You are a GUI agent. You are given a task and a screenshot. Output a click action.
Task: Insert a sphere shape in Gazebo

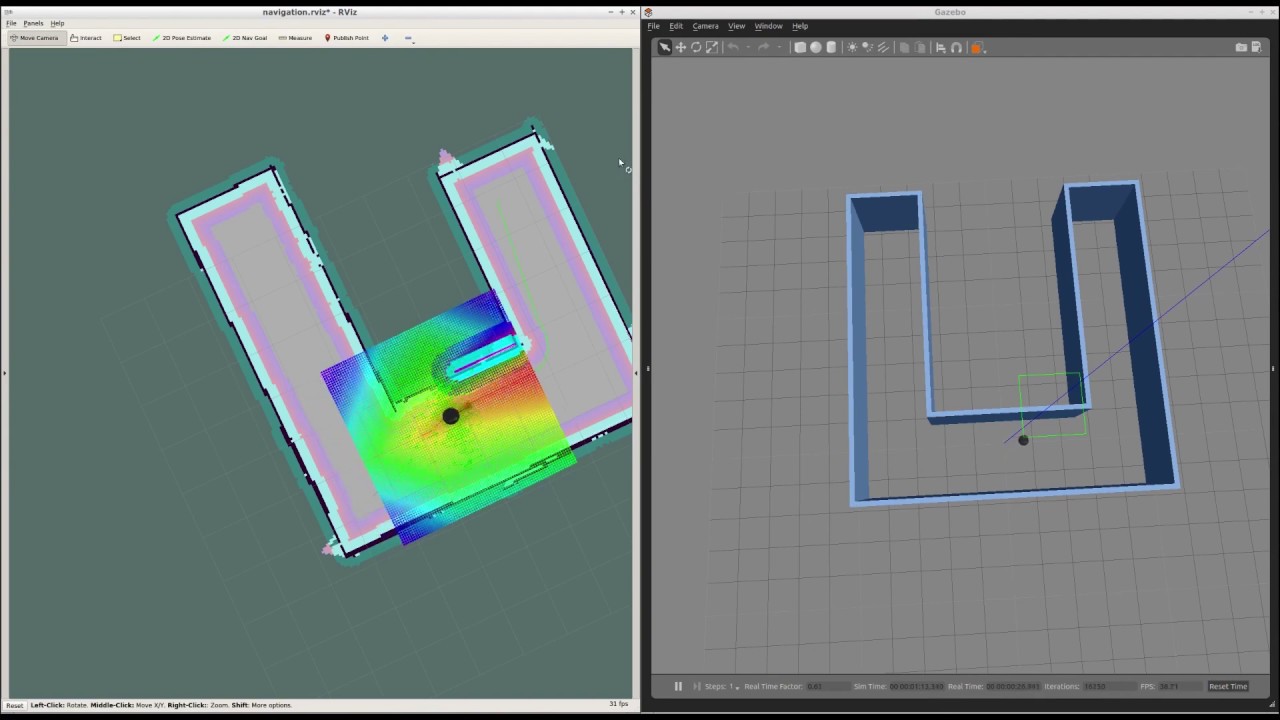pos(816,47)
